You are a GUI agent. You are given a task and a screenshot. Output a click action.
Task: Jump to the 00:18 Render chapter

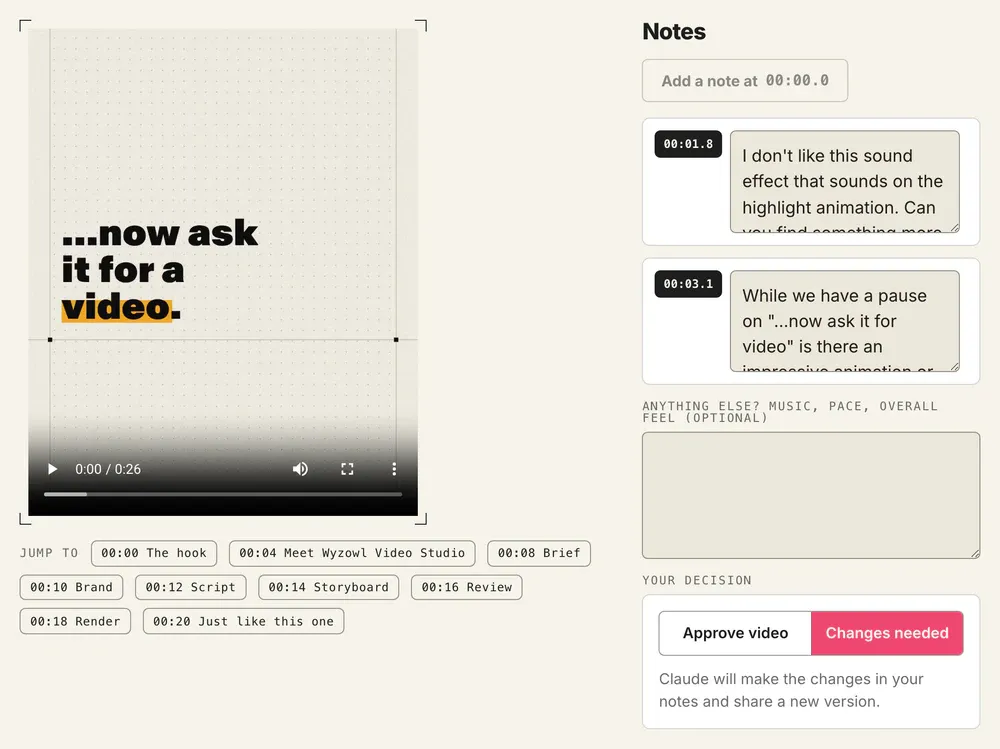click(x=75, y=621)
